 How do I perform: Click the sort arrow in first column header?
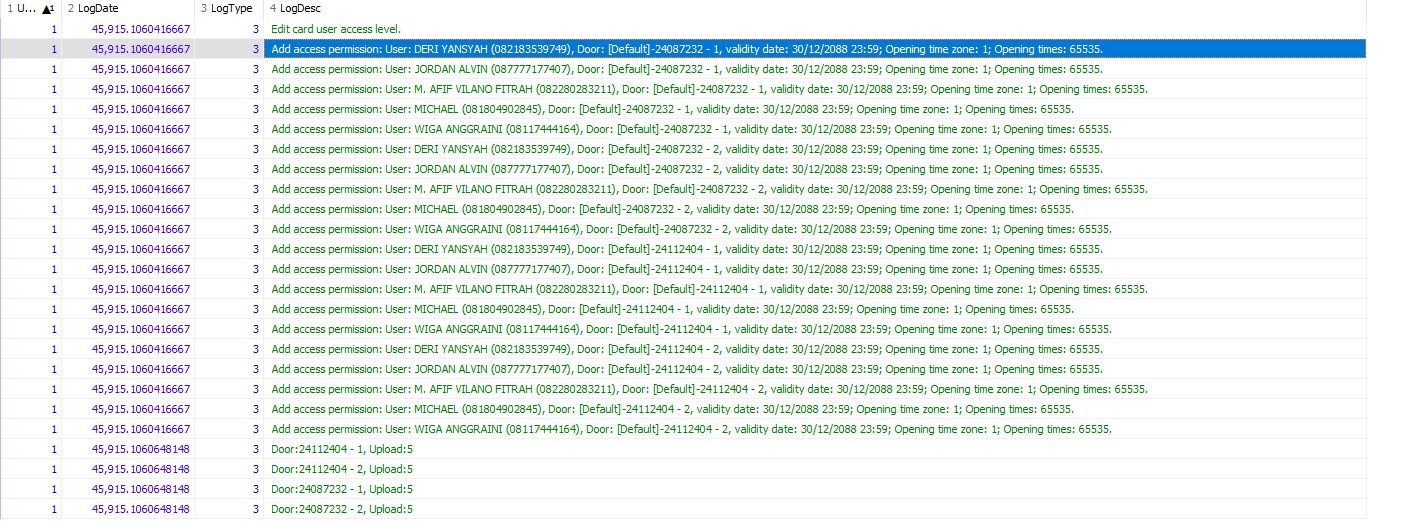(47, 9)
